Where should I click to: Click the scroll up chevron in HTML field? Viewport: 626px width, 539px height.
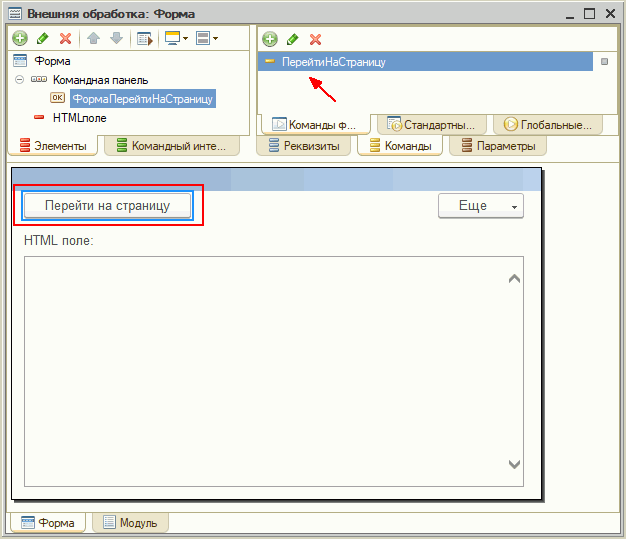[514, 278]
